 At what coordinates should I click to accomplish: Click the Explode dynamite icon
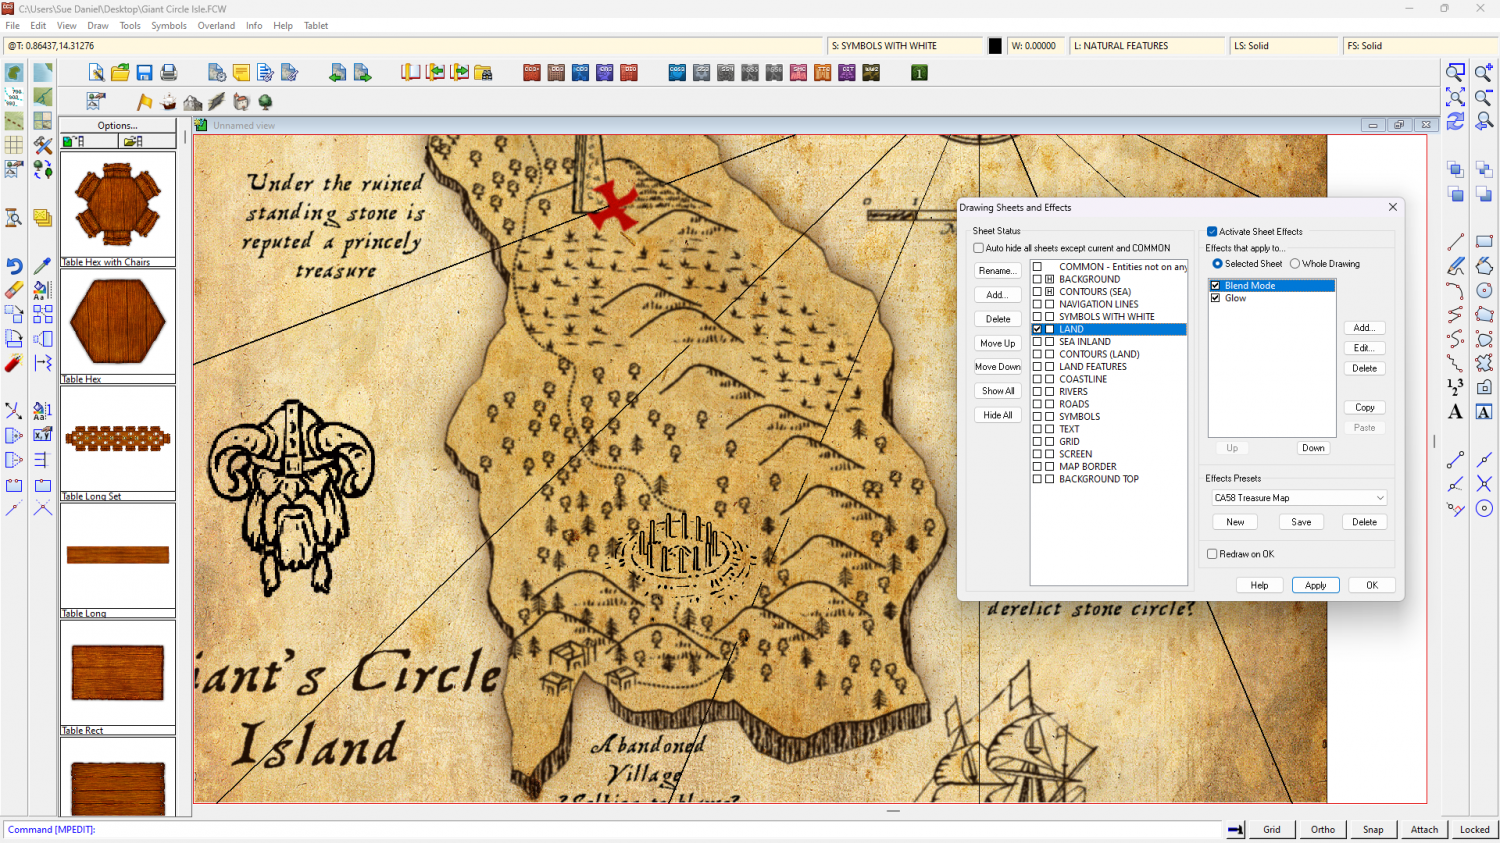(x=14, y=363)
